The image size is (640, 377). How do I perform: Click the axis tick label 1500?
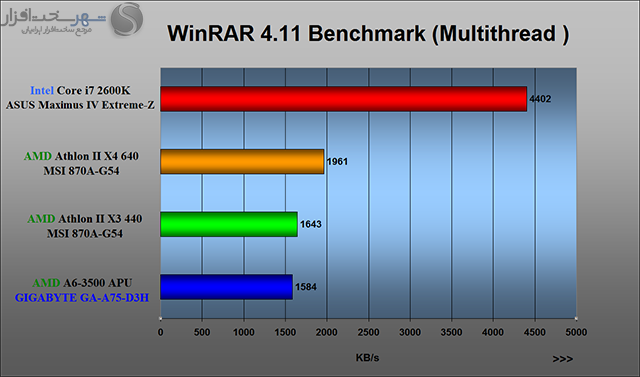coord(285,332)
